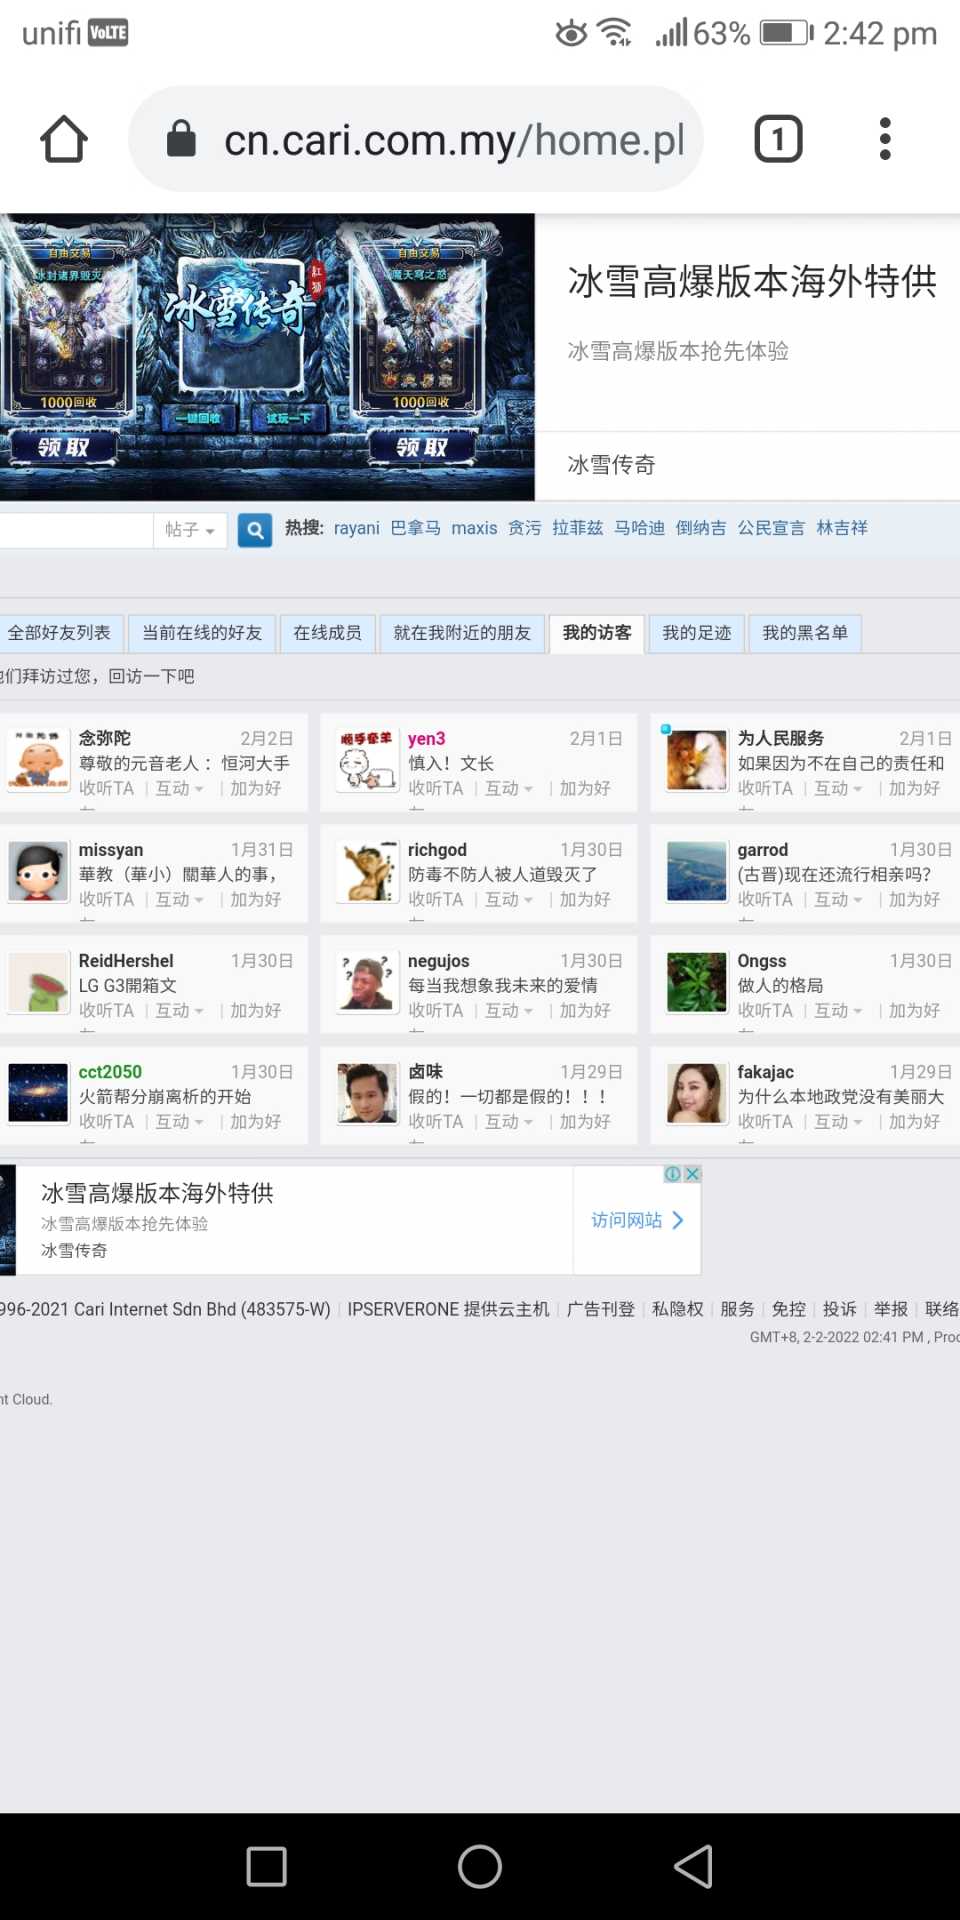
Task: Open hot search term maxis
Action: pos(474,528)
